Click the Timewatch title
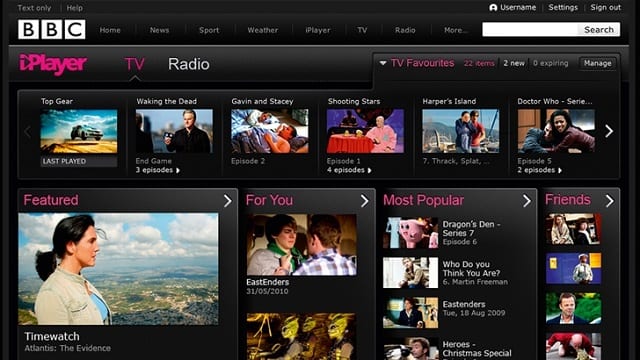 (x=52, y=336)
